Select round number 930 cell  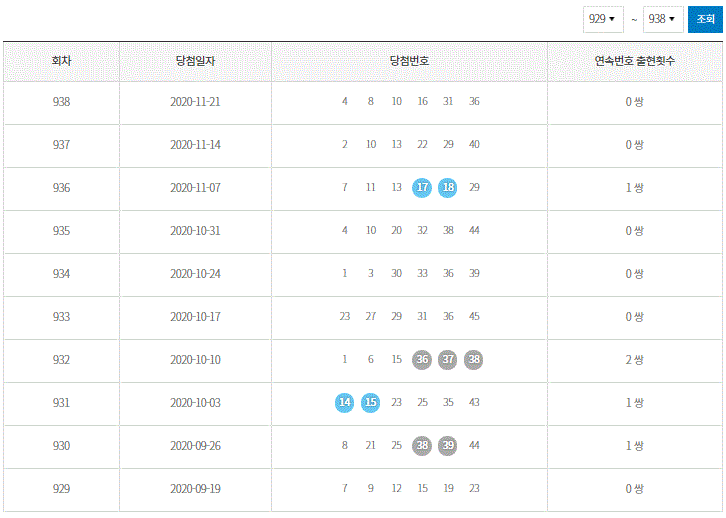pyautogui.click(x=61, y=446)
